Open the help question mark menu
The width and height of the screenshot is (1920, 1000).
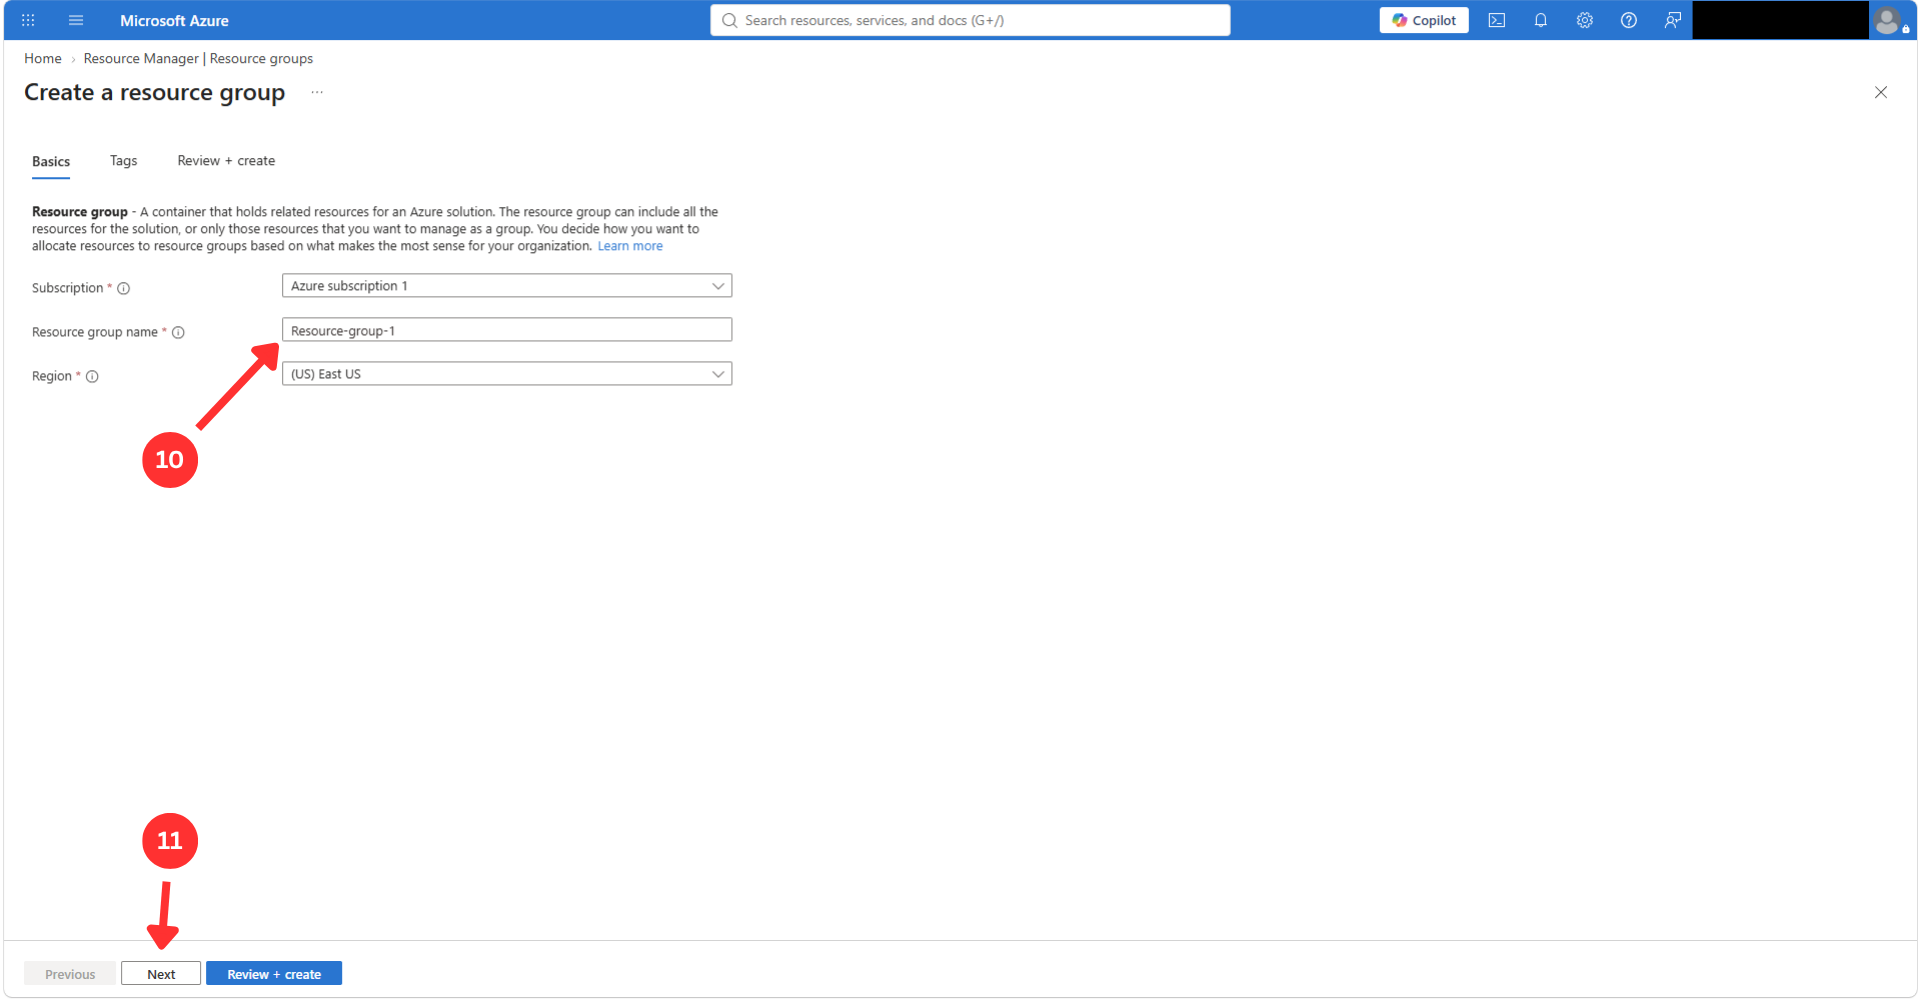point(1629,20)
